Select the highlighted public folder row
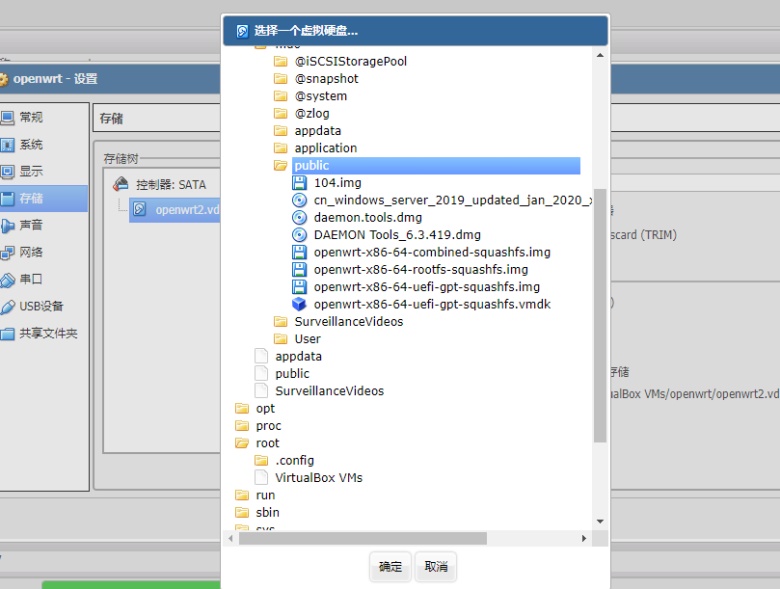The image size is (780, 589). pos(436,165)
